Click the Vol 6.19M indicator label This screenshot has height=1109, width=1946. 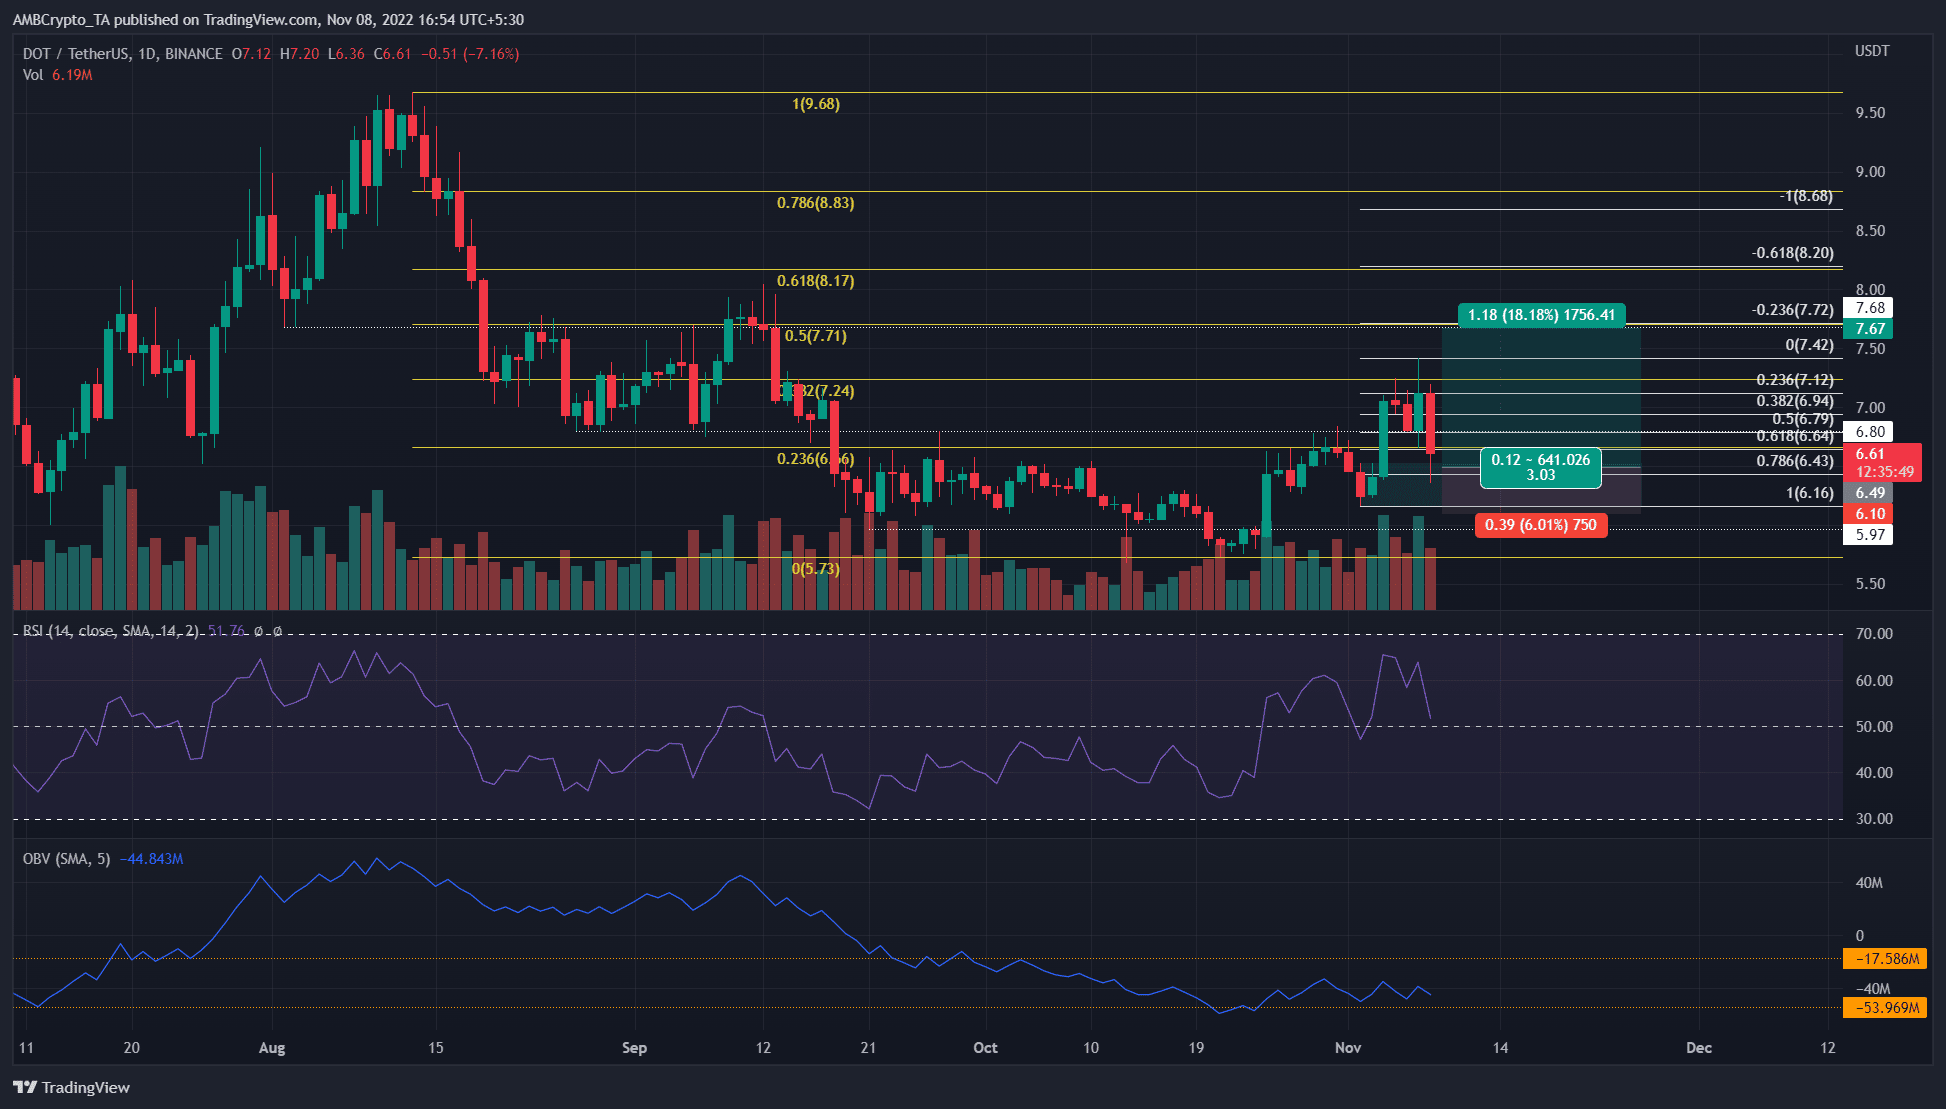pos(57,75)
